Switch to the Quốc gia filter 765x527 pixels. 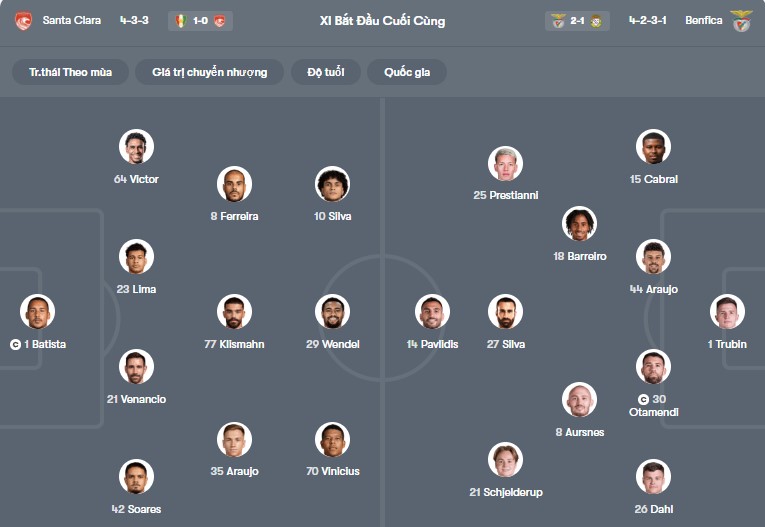tap(407, 72)
